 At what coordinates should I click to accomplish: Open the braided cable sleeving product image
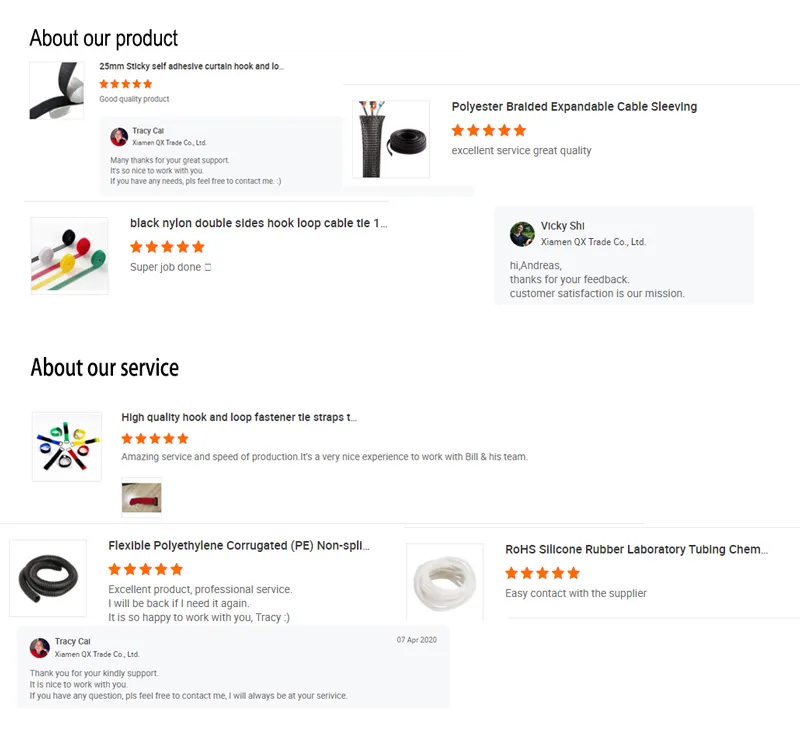[x=391, y=139]
